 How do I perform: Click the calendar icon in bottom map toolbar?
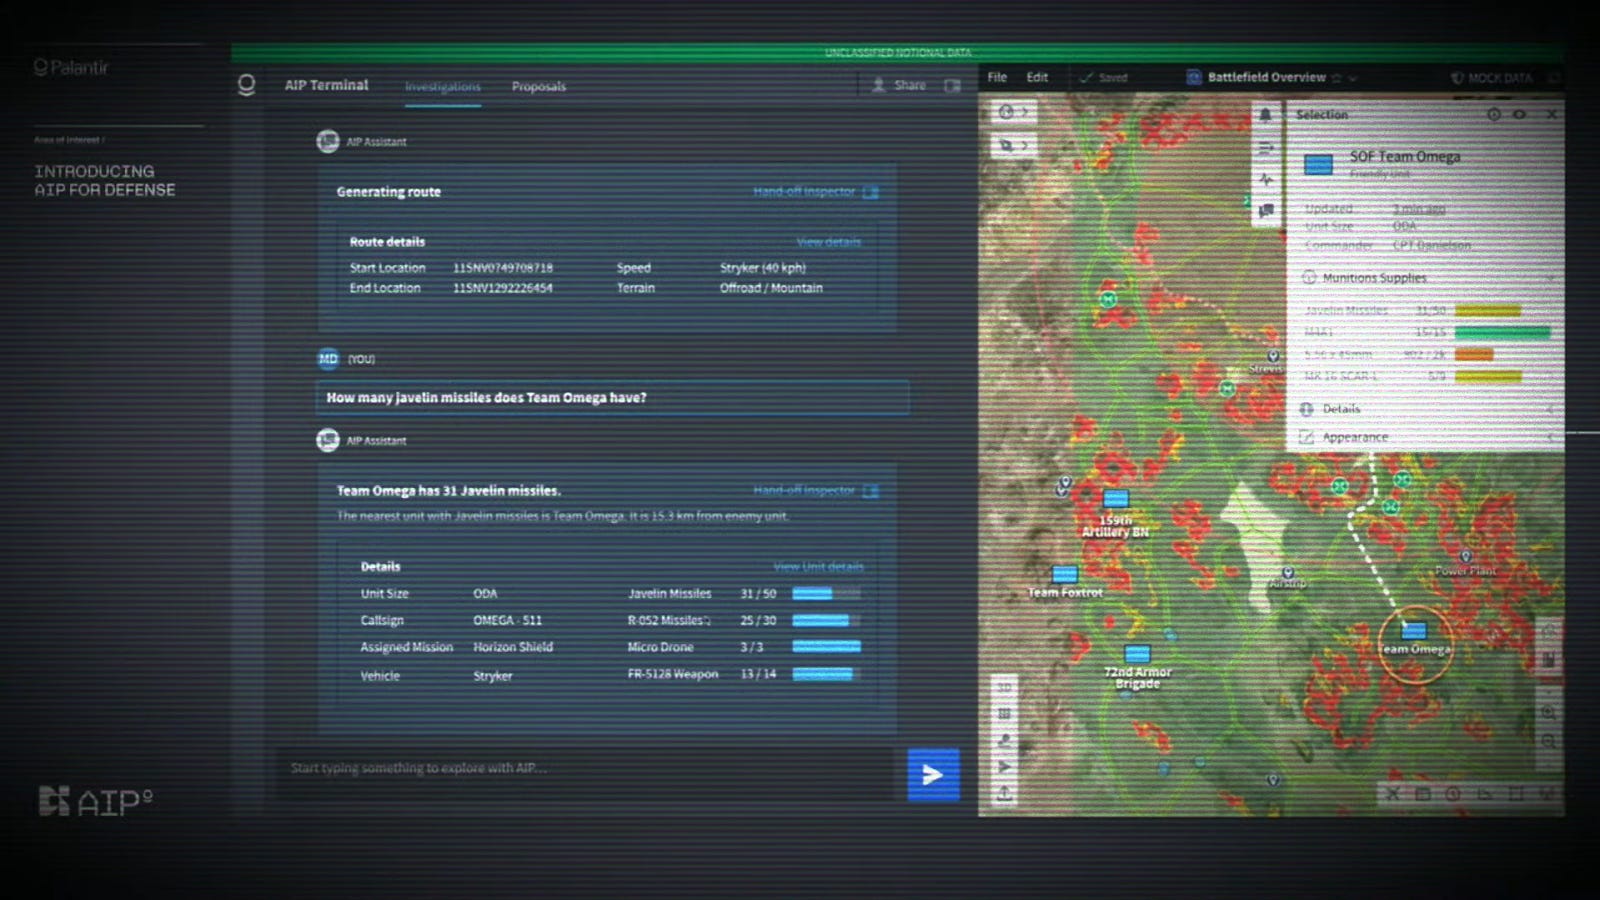[x=1422, y=794]
